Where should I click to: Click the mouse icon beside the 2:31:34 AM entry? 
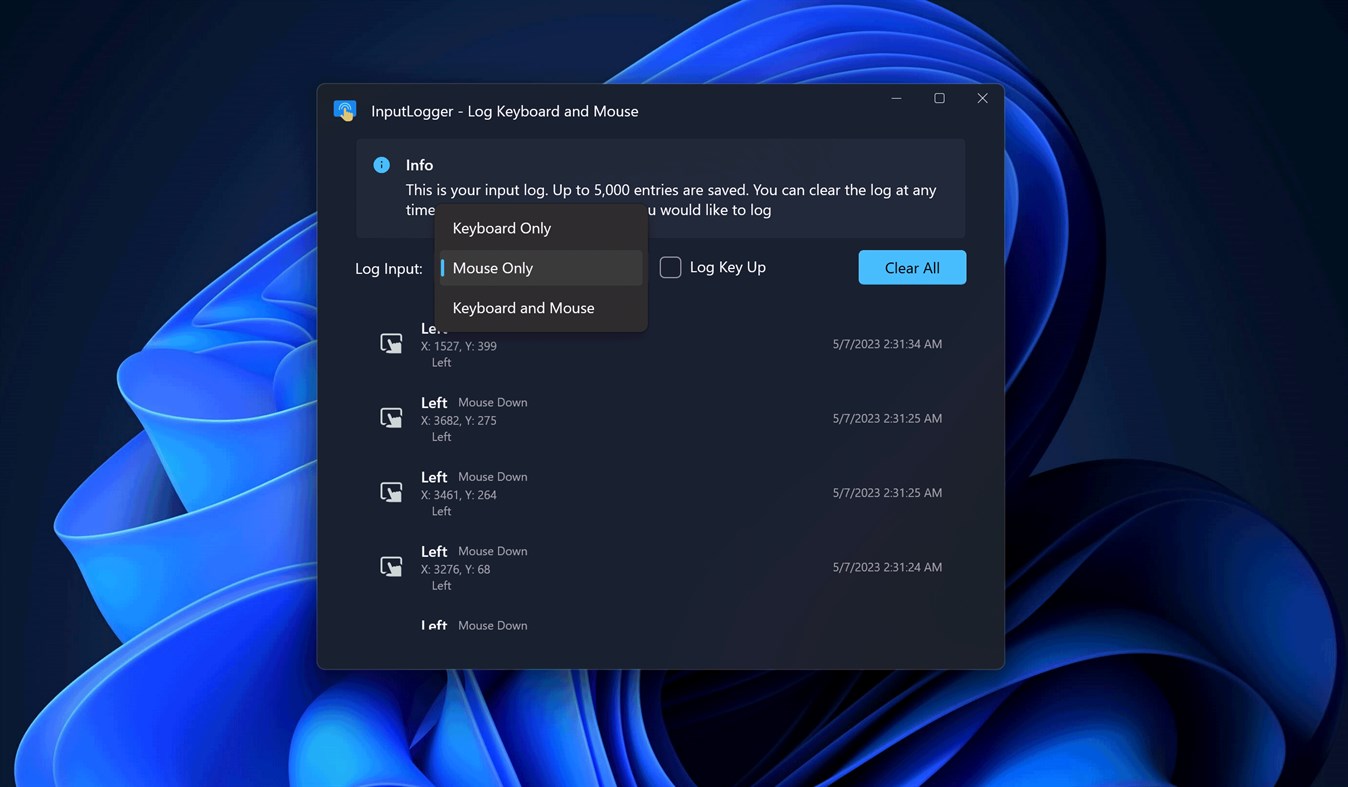pos(391,343)
